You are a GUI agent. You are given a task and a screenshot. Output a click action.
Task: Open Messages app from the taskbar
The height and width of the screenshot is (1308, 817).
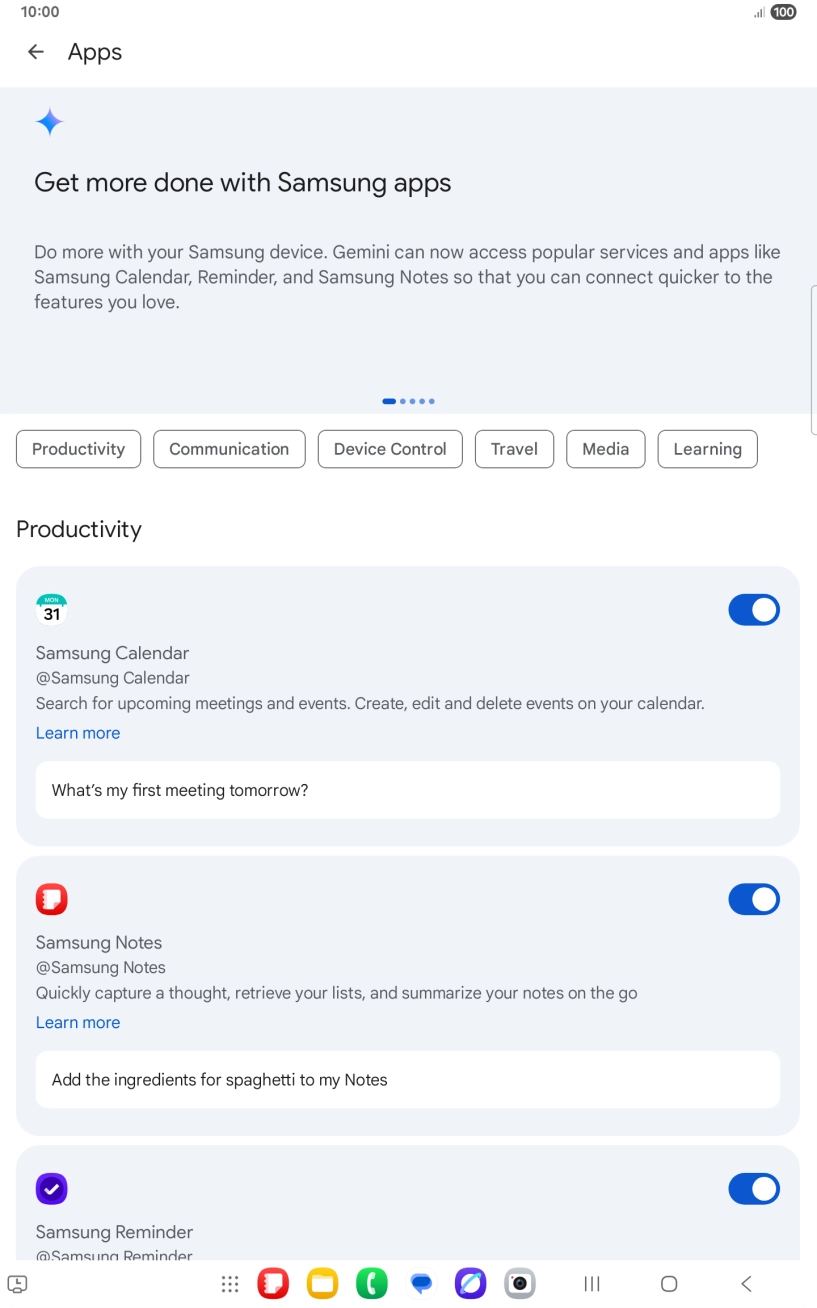pos(421,1284)
